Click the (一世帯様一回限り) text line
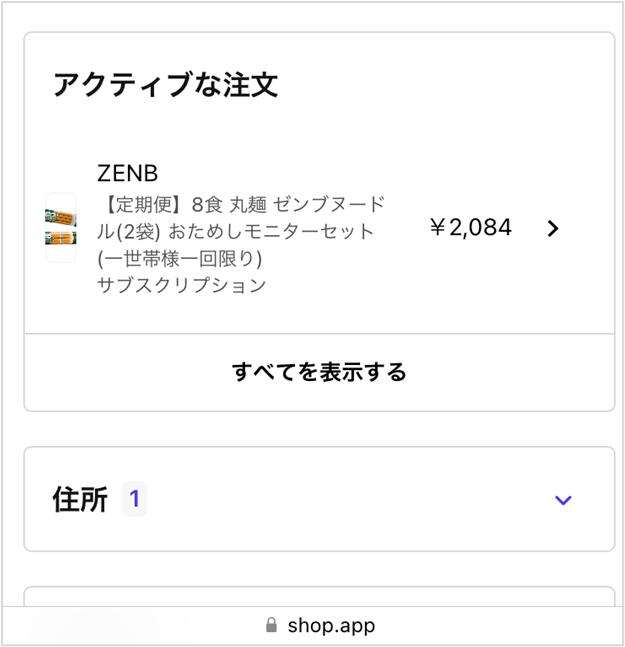This screenshot has width=625, height=647. (x=179, y=259)
